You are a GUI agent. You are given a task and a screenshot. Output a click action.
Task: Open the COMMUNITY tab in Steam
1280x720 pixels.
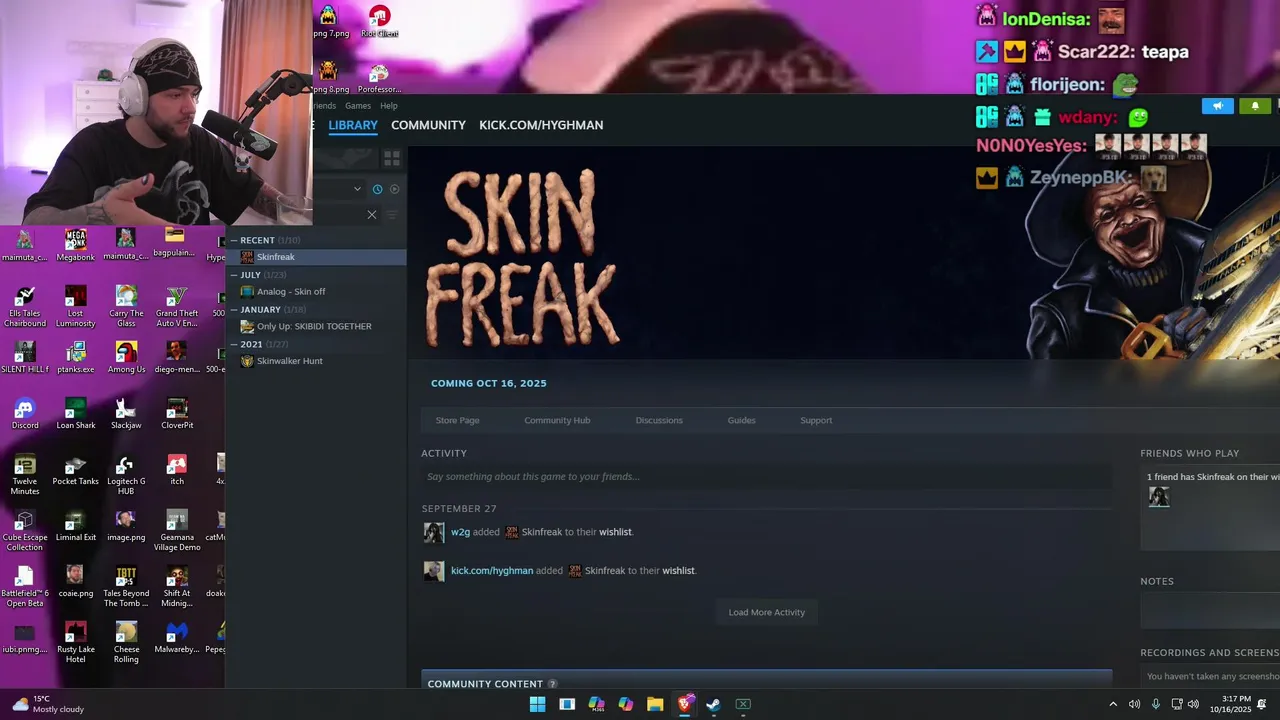[x=428, y=125]
